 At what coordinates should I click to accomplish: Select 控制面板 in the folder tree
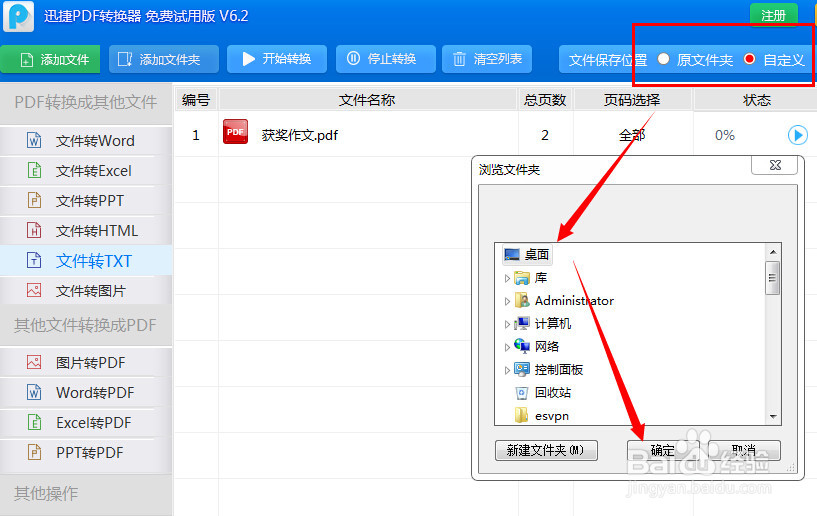(x=559, y=370)
